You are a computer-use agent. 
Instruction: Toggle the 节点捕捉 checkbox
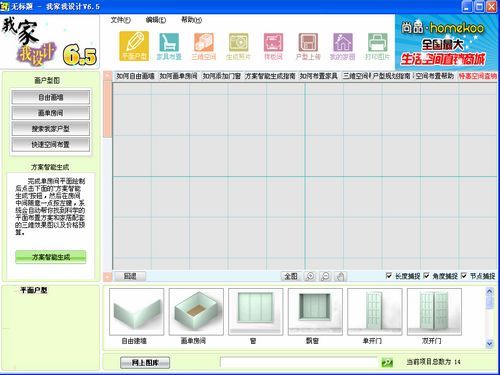tap(464, 276)
